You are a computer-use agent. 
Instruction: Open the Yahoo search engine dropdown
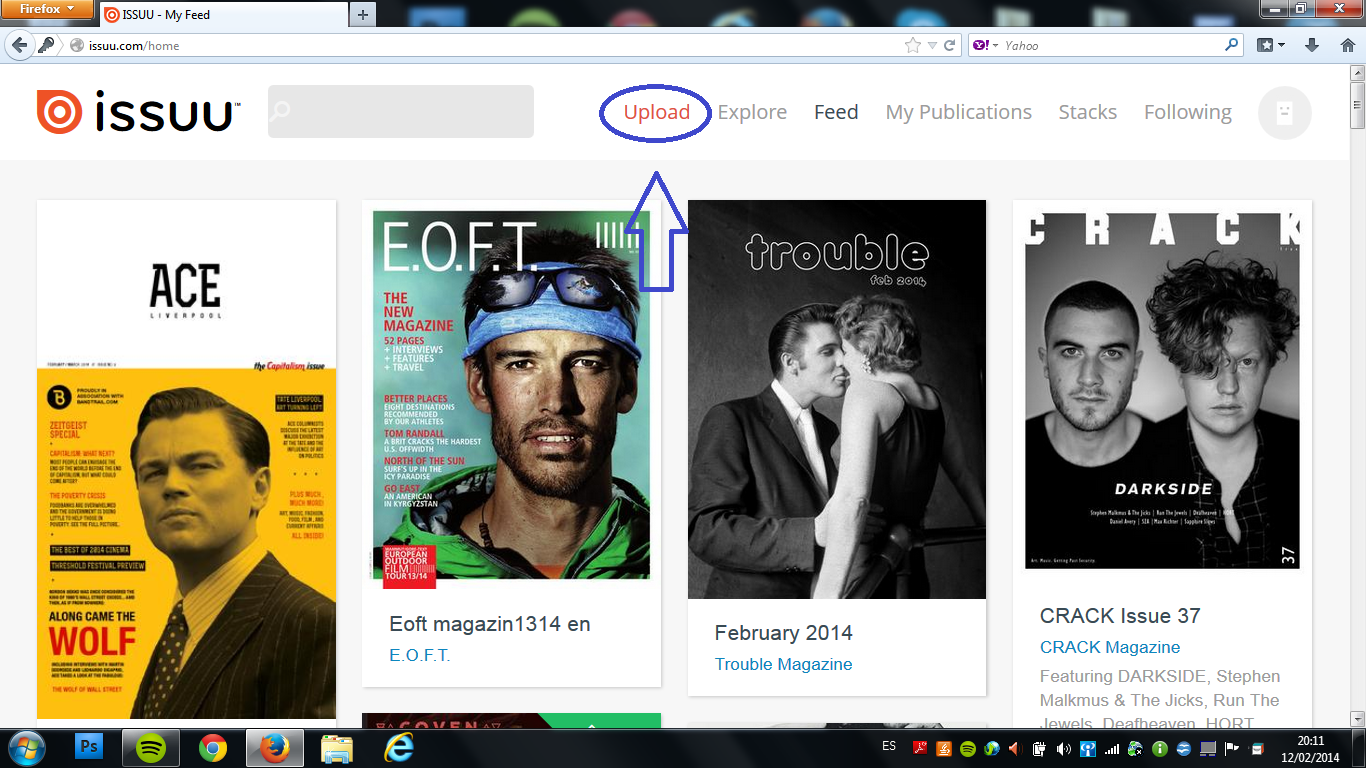pyautogui.click(x=986, y=45)
